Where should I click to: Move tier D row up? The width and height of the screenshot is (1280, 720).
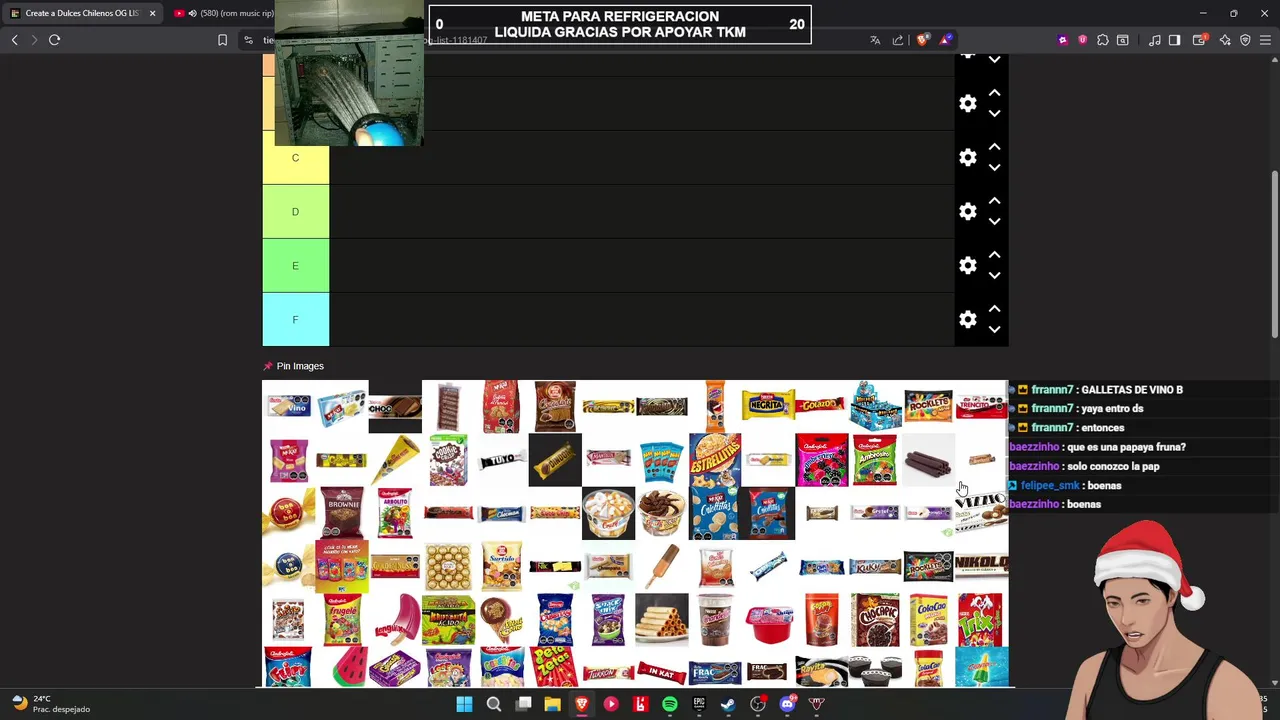click(994, 201)
